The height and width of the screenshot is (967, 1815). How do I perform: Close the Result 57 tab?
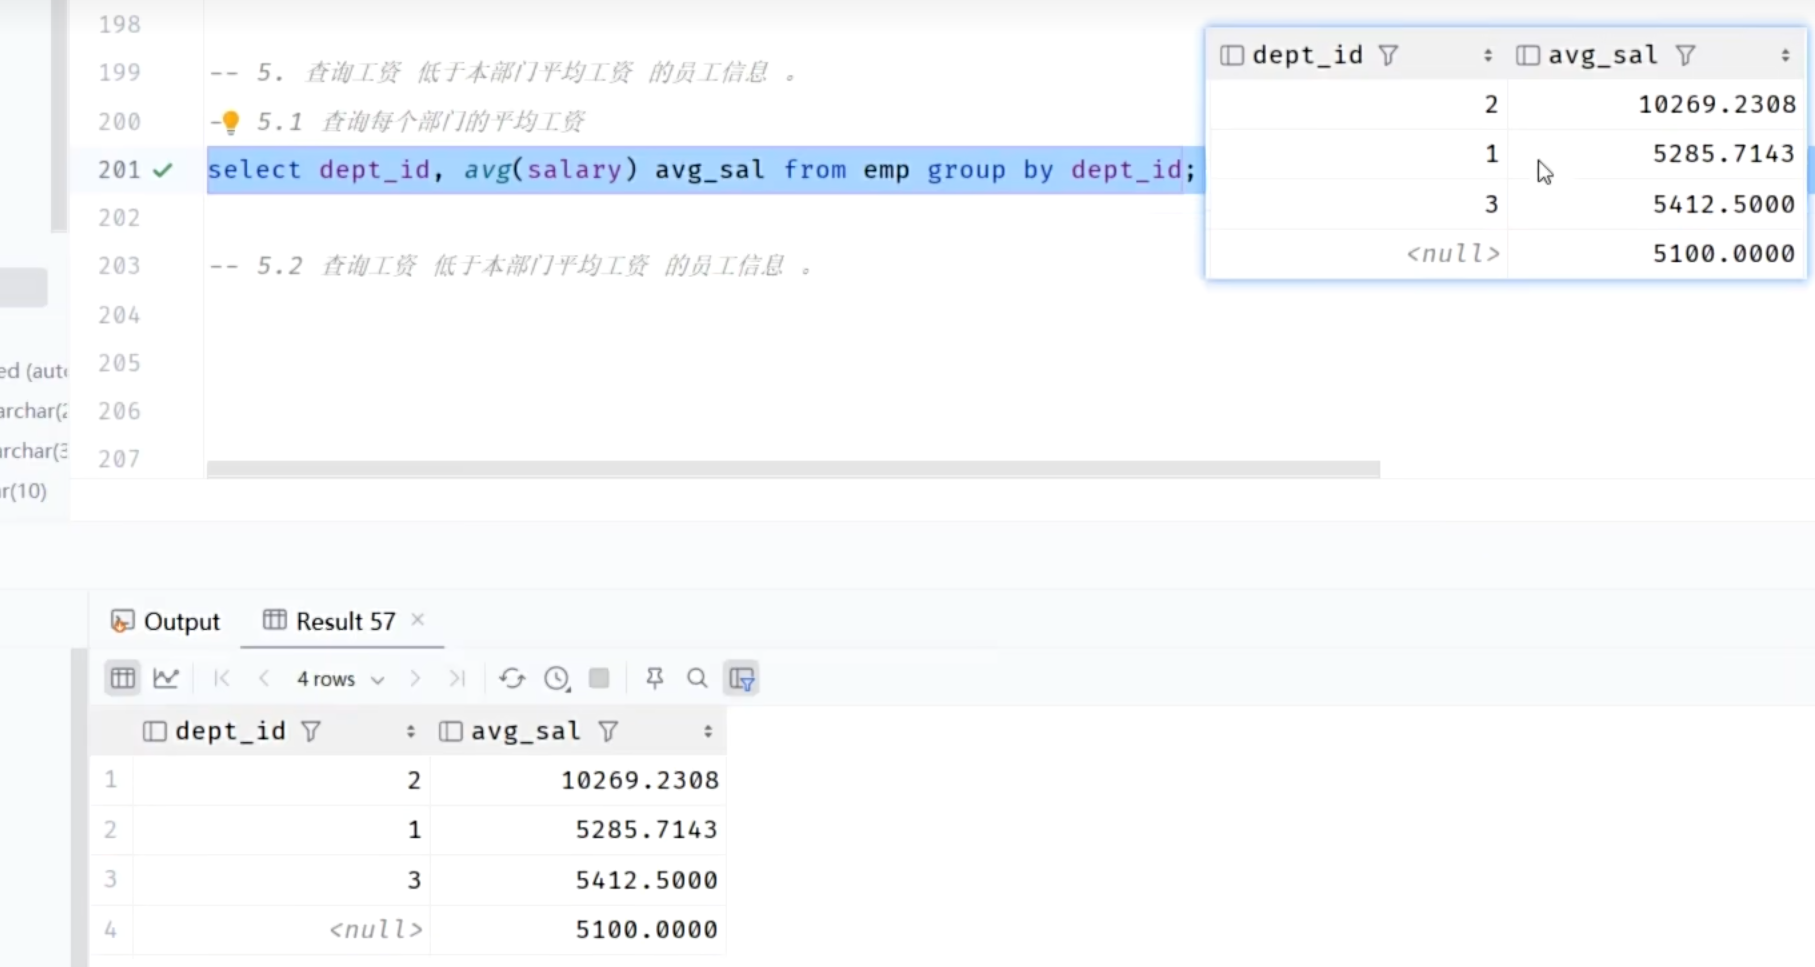pyautogui.click(x=418, y=620)
